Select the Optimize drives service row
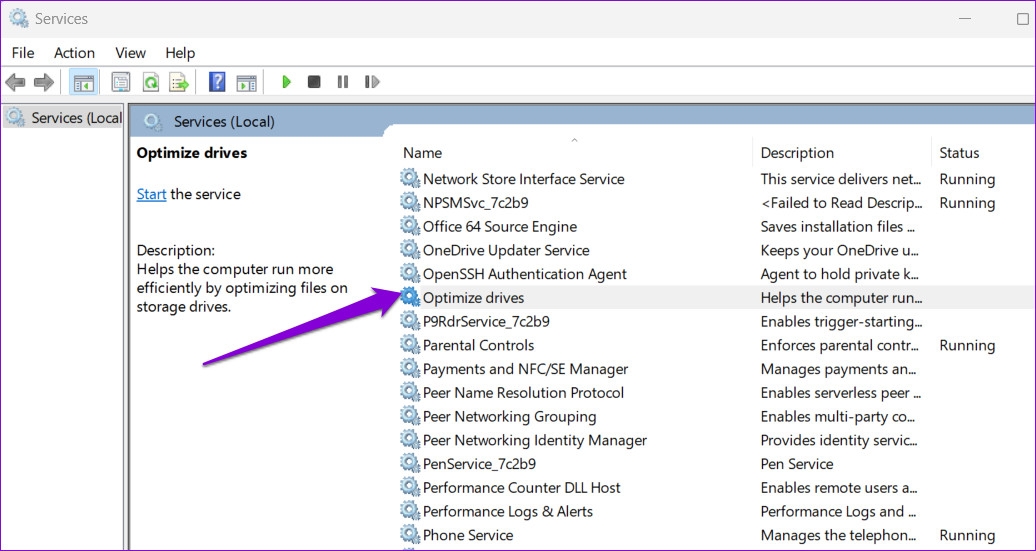The width and height of the screenshot is (1036, 551). 473,297
